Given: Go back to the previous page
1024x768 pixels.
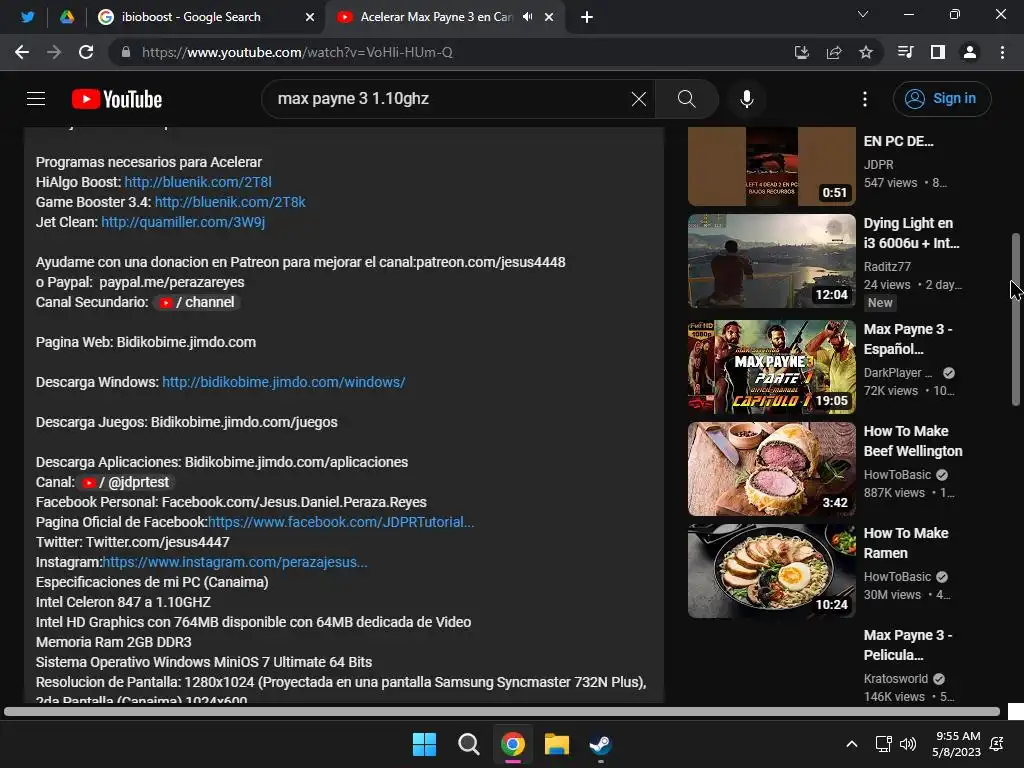Looking at the screenshot, I should (22, 52).
